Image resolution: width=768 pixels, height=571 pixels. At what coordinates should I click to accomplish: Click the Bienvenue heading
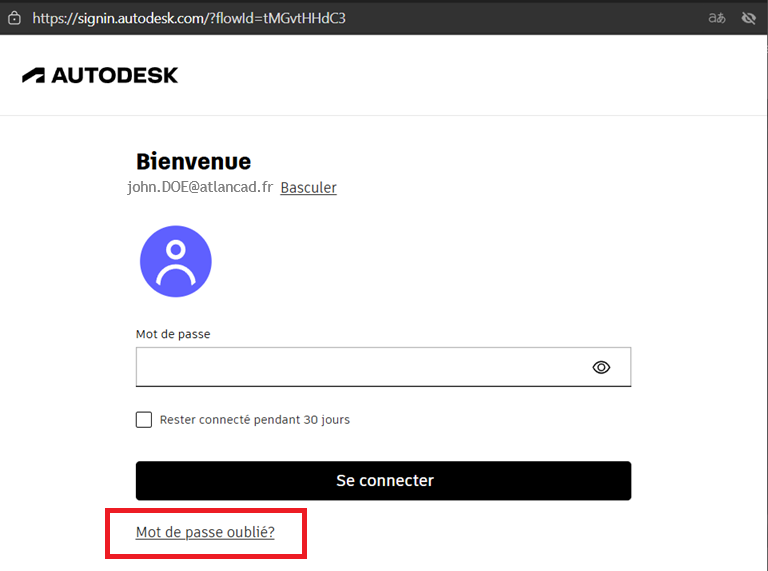click(x=193, y=161)
